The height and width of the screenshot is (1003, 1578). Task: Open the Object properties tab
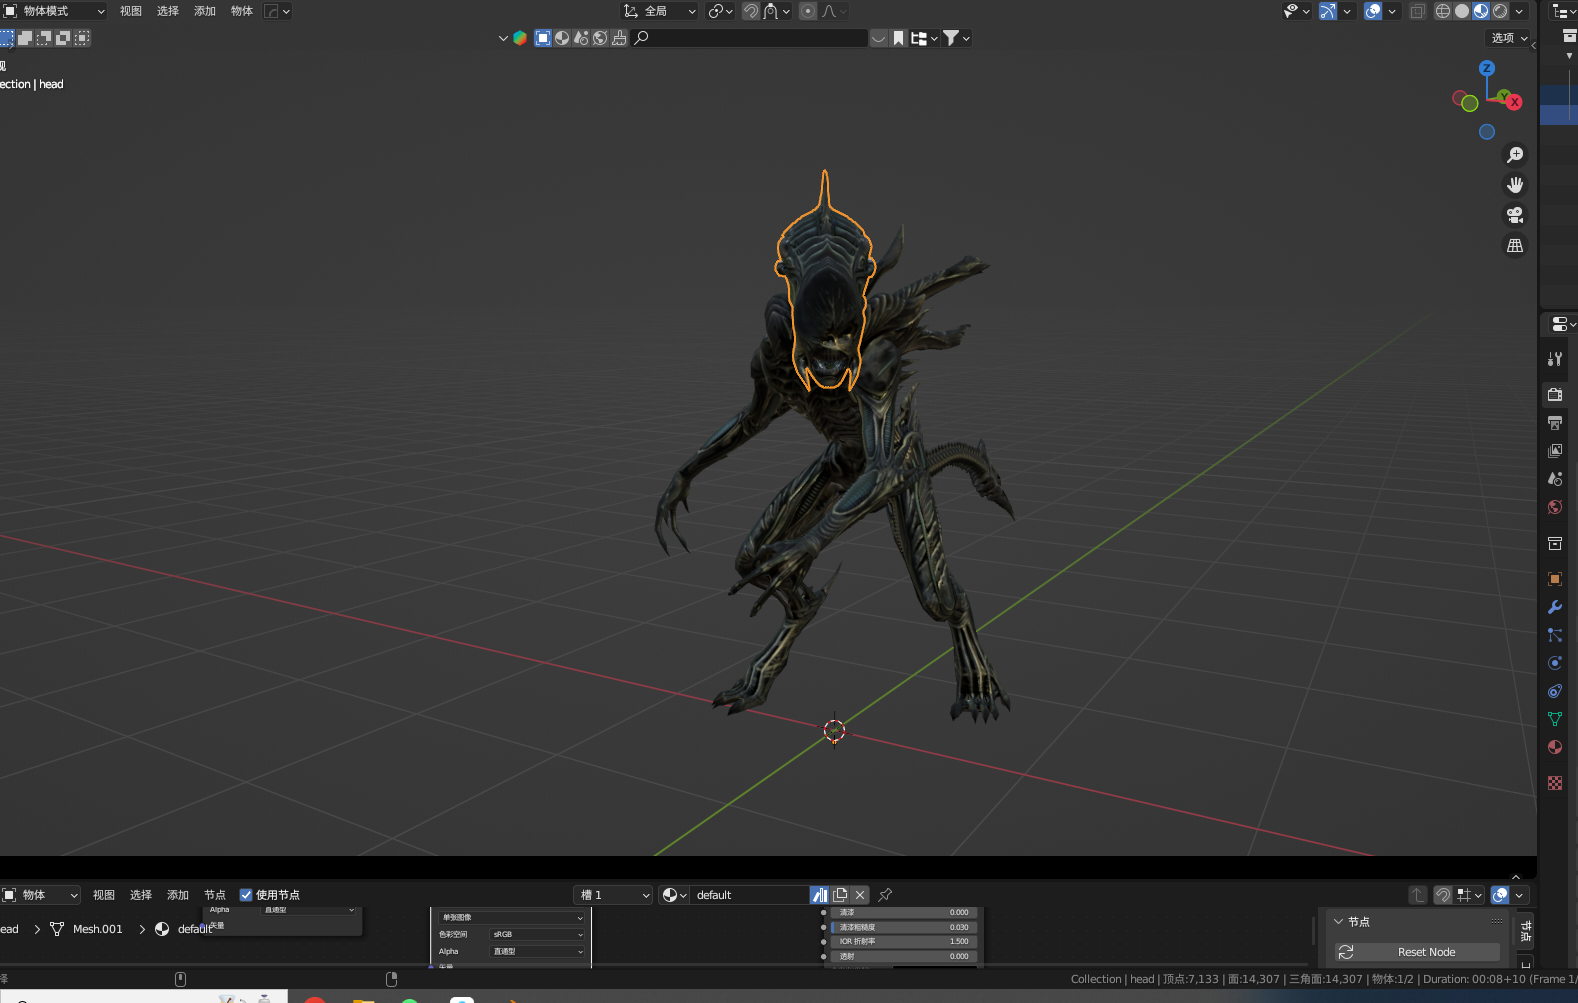(x=1555, y=579)
